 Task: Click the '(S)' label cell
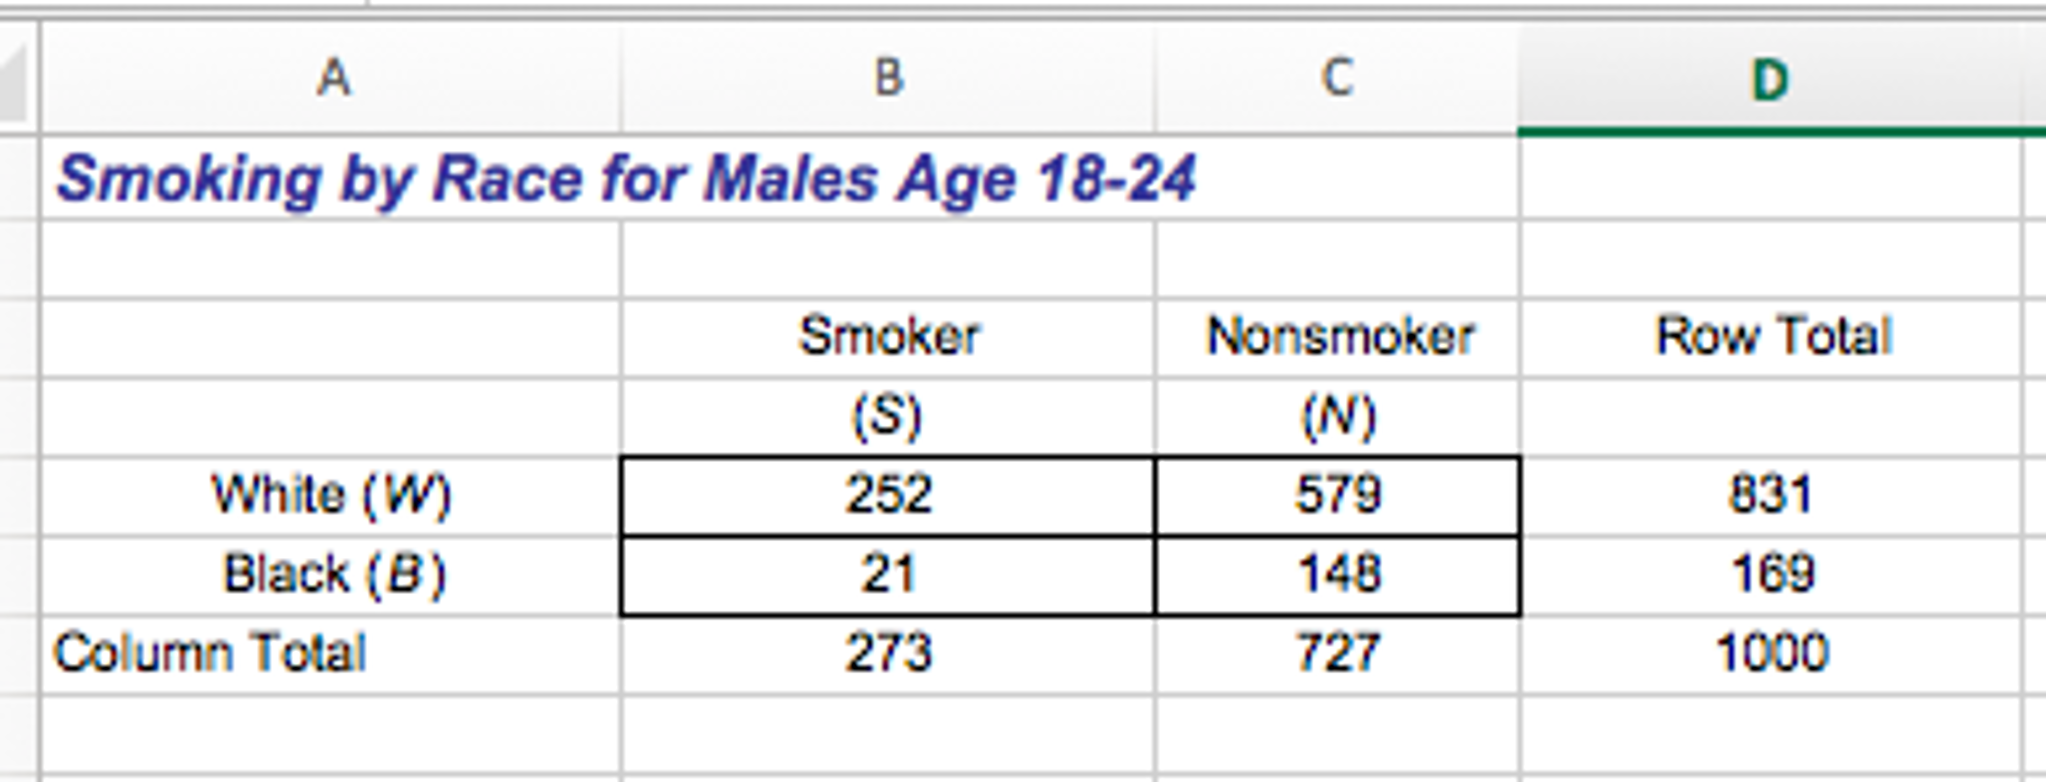888,416
